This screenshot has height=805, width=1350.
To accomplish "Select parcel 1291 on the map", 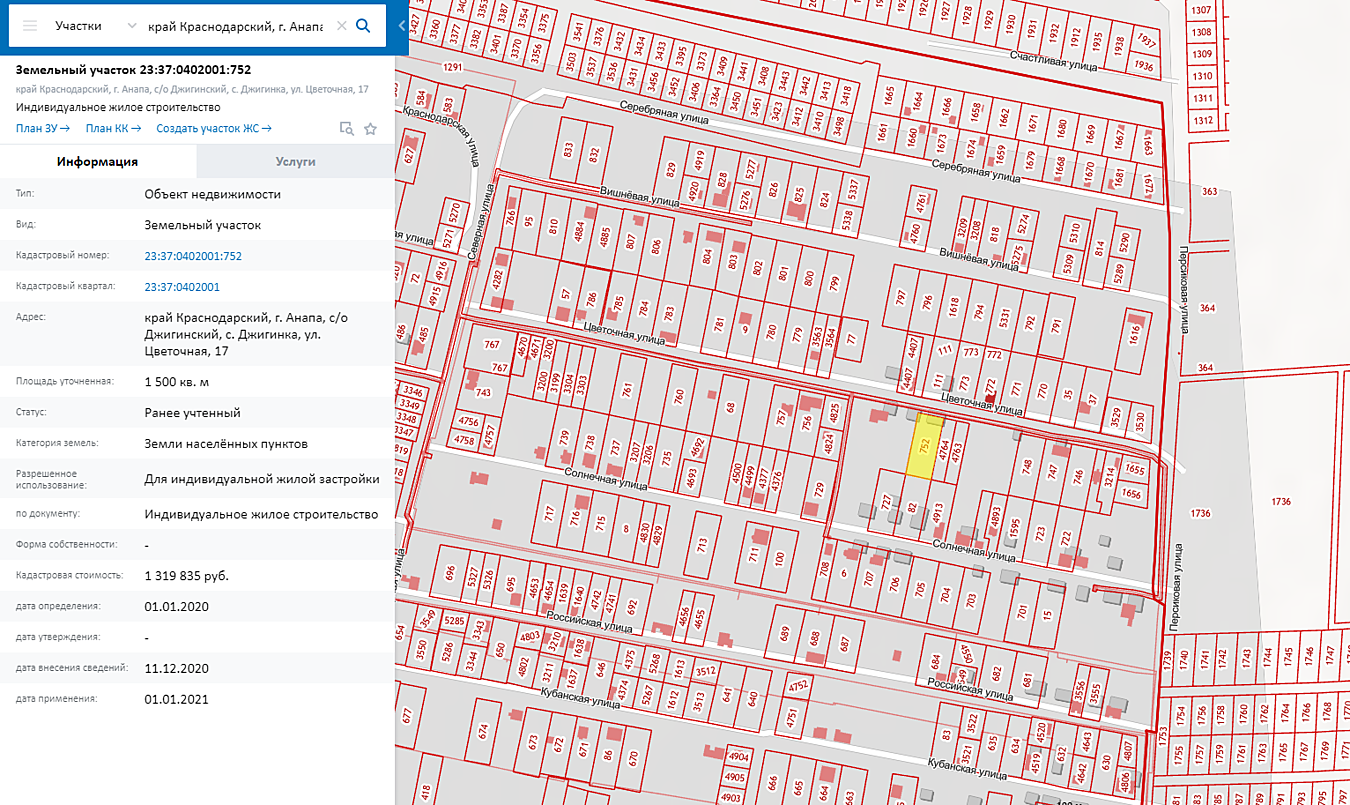I will pyautogui.click(x=454, y=67).
